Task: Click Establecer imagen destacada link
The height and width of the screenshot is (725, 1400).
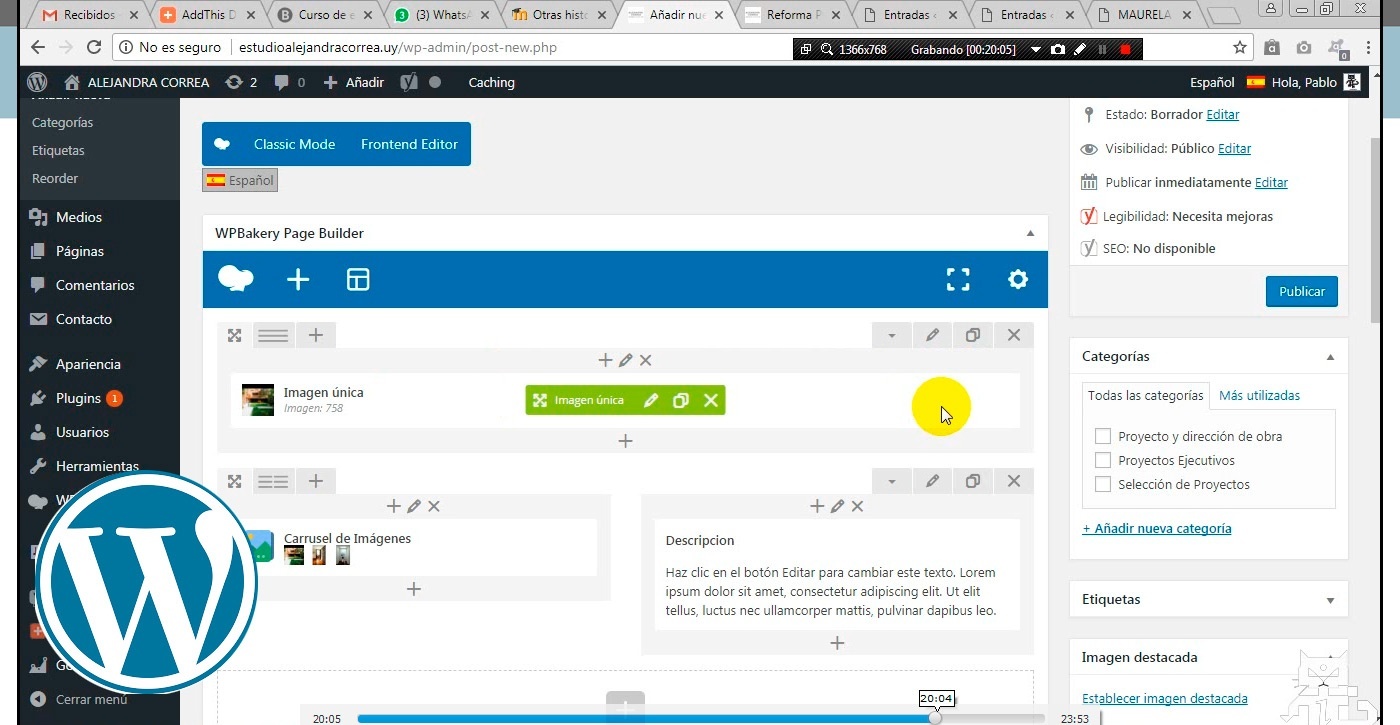Action: [x=1165, y=698]
